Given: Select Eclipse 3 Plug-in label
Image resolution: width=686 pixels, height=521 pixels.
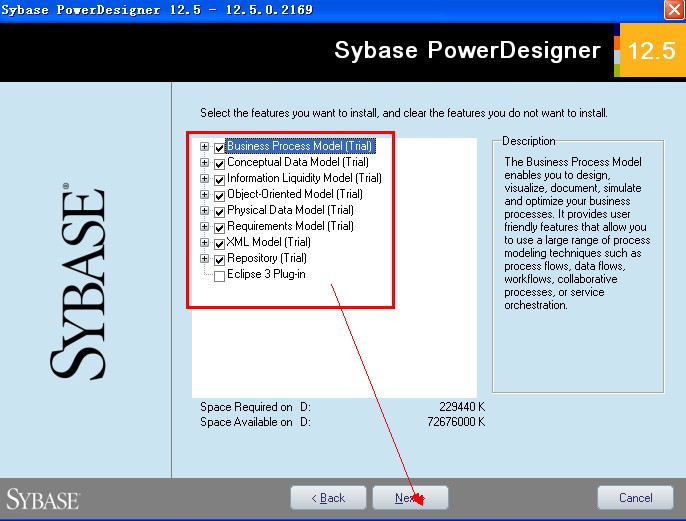Looking at the screenshot, I should click(x=266, y=274).
